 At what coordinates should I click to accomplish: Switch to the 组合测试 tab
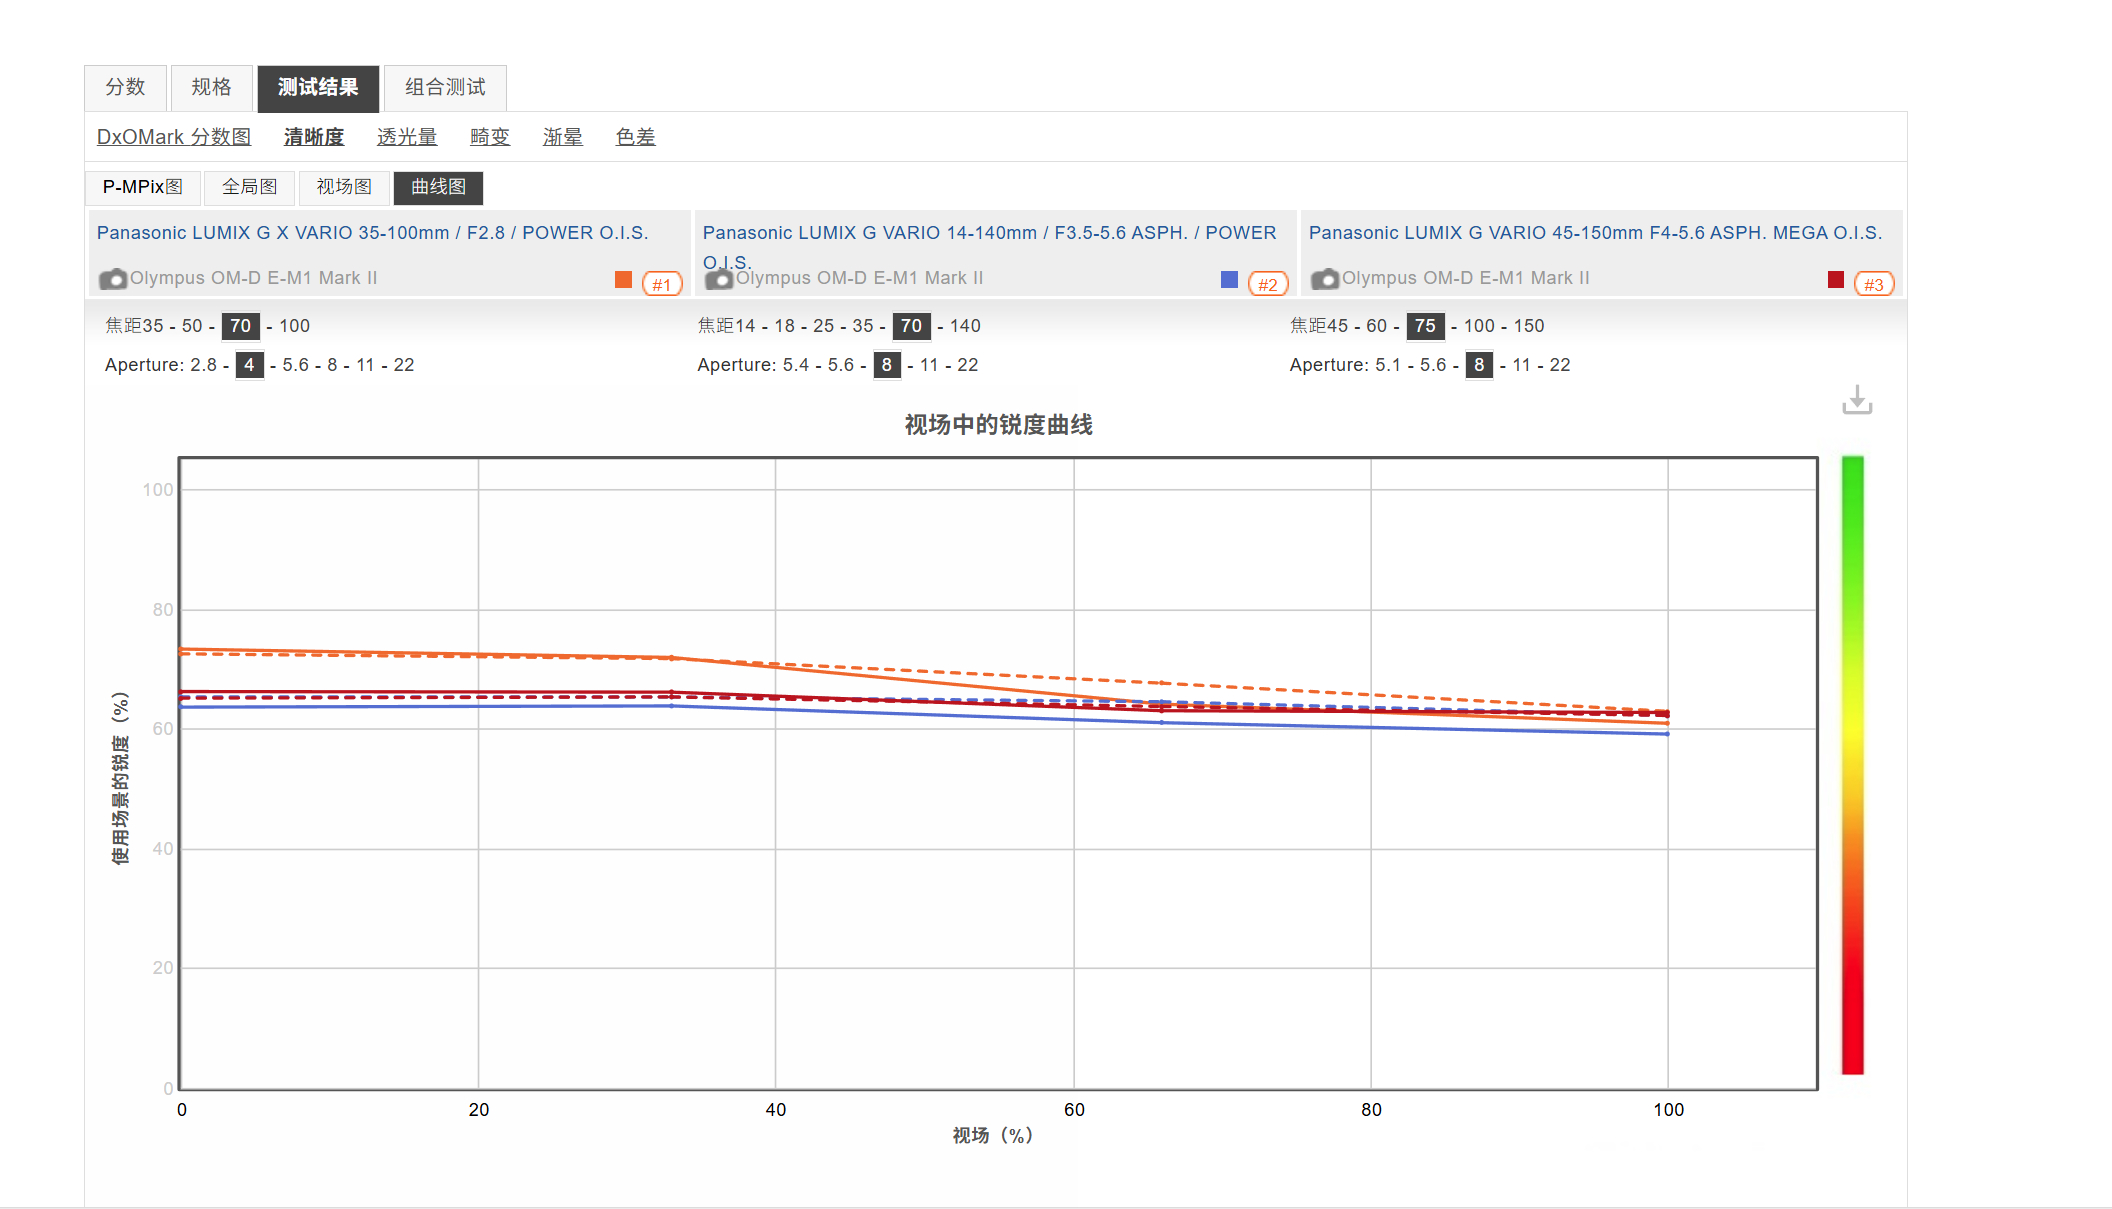pyautogui.click(x=445, y=88)
